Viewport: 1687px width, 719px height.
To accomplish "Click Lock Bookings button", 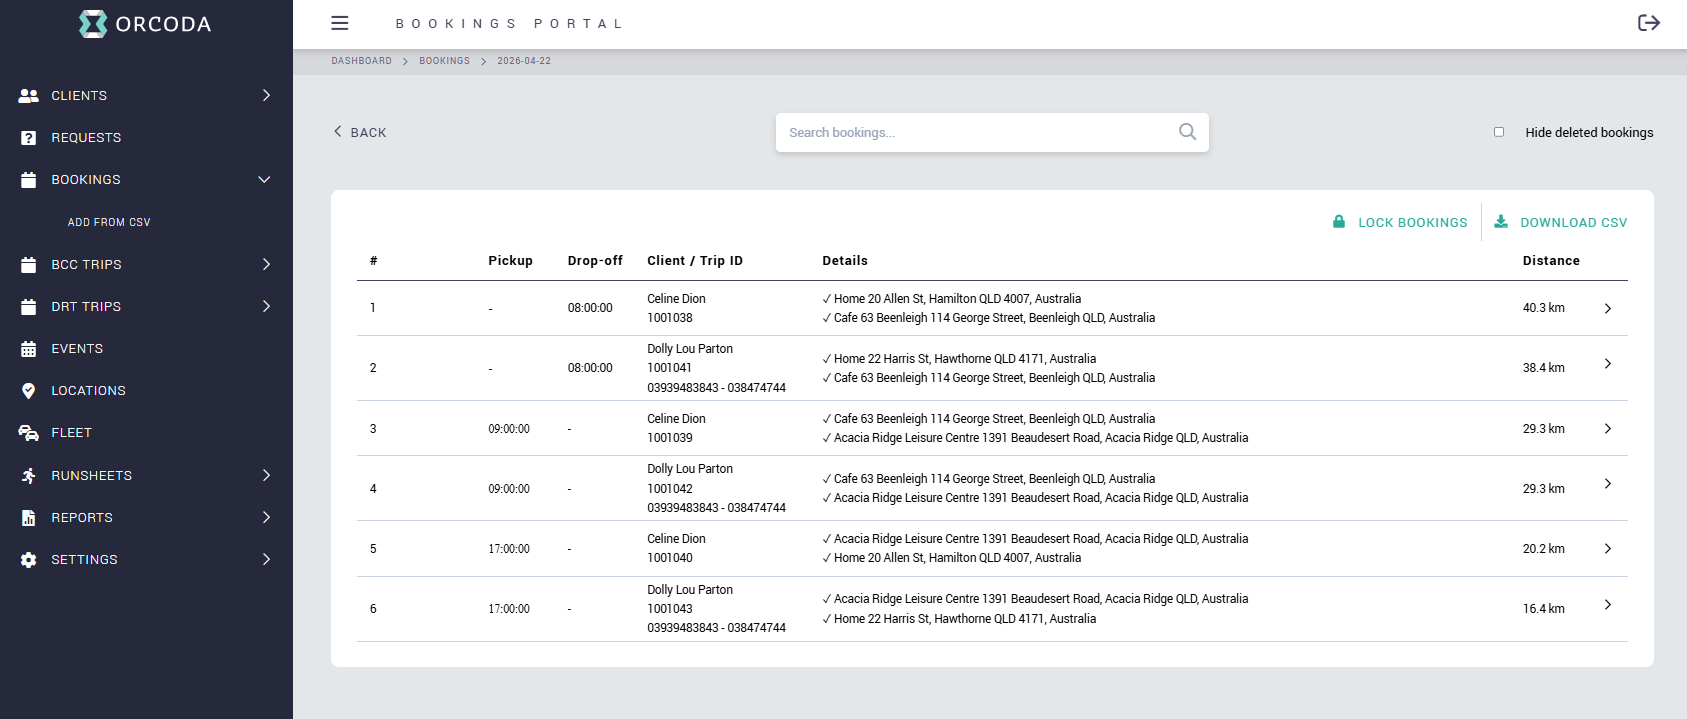I will [1400, 222].
